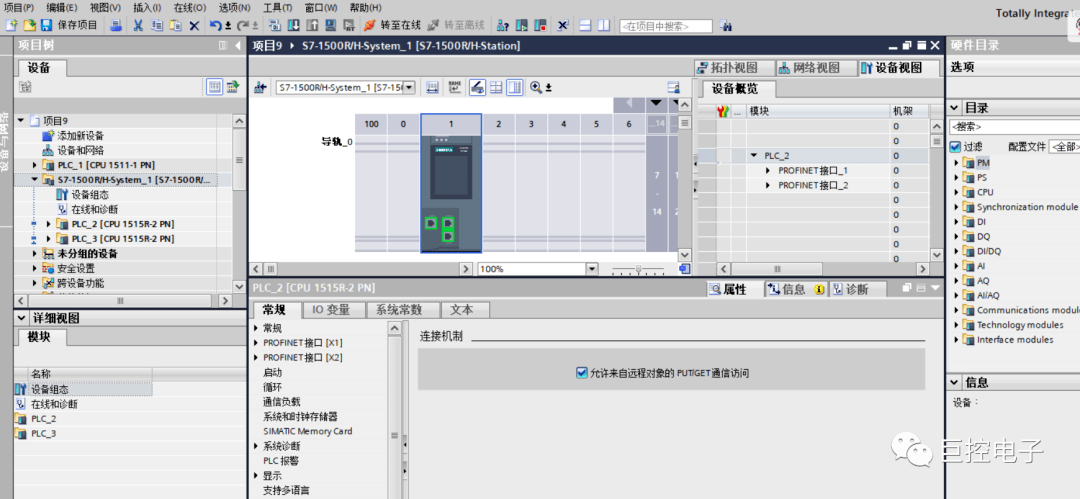Uncheck the 过滤 filter checkbox in catalog
Viewport: 1080px width, 499px height.
tap(955, 146)
